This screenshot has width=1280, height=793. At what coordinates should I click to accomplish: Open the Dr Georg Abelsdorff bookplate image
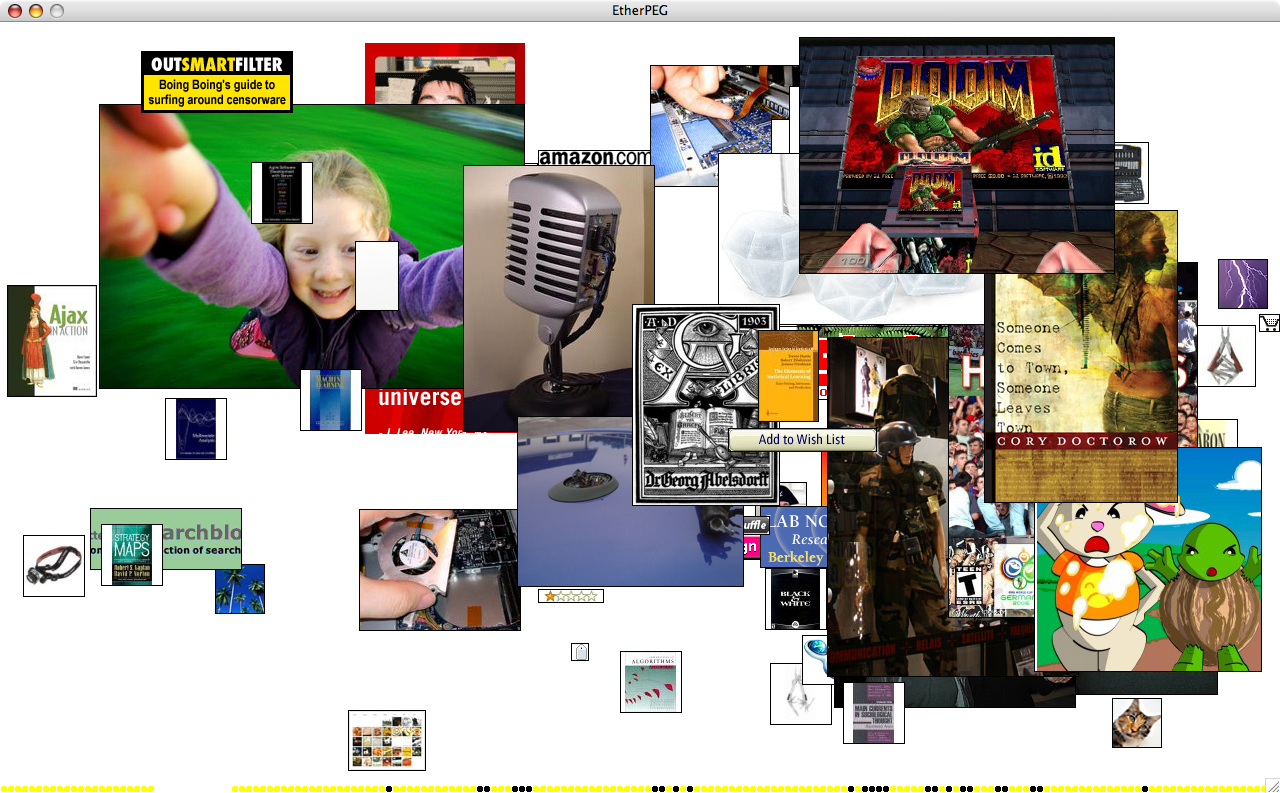coord(706,405)
